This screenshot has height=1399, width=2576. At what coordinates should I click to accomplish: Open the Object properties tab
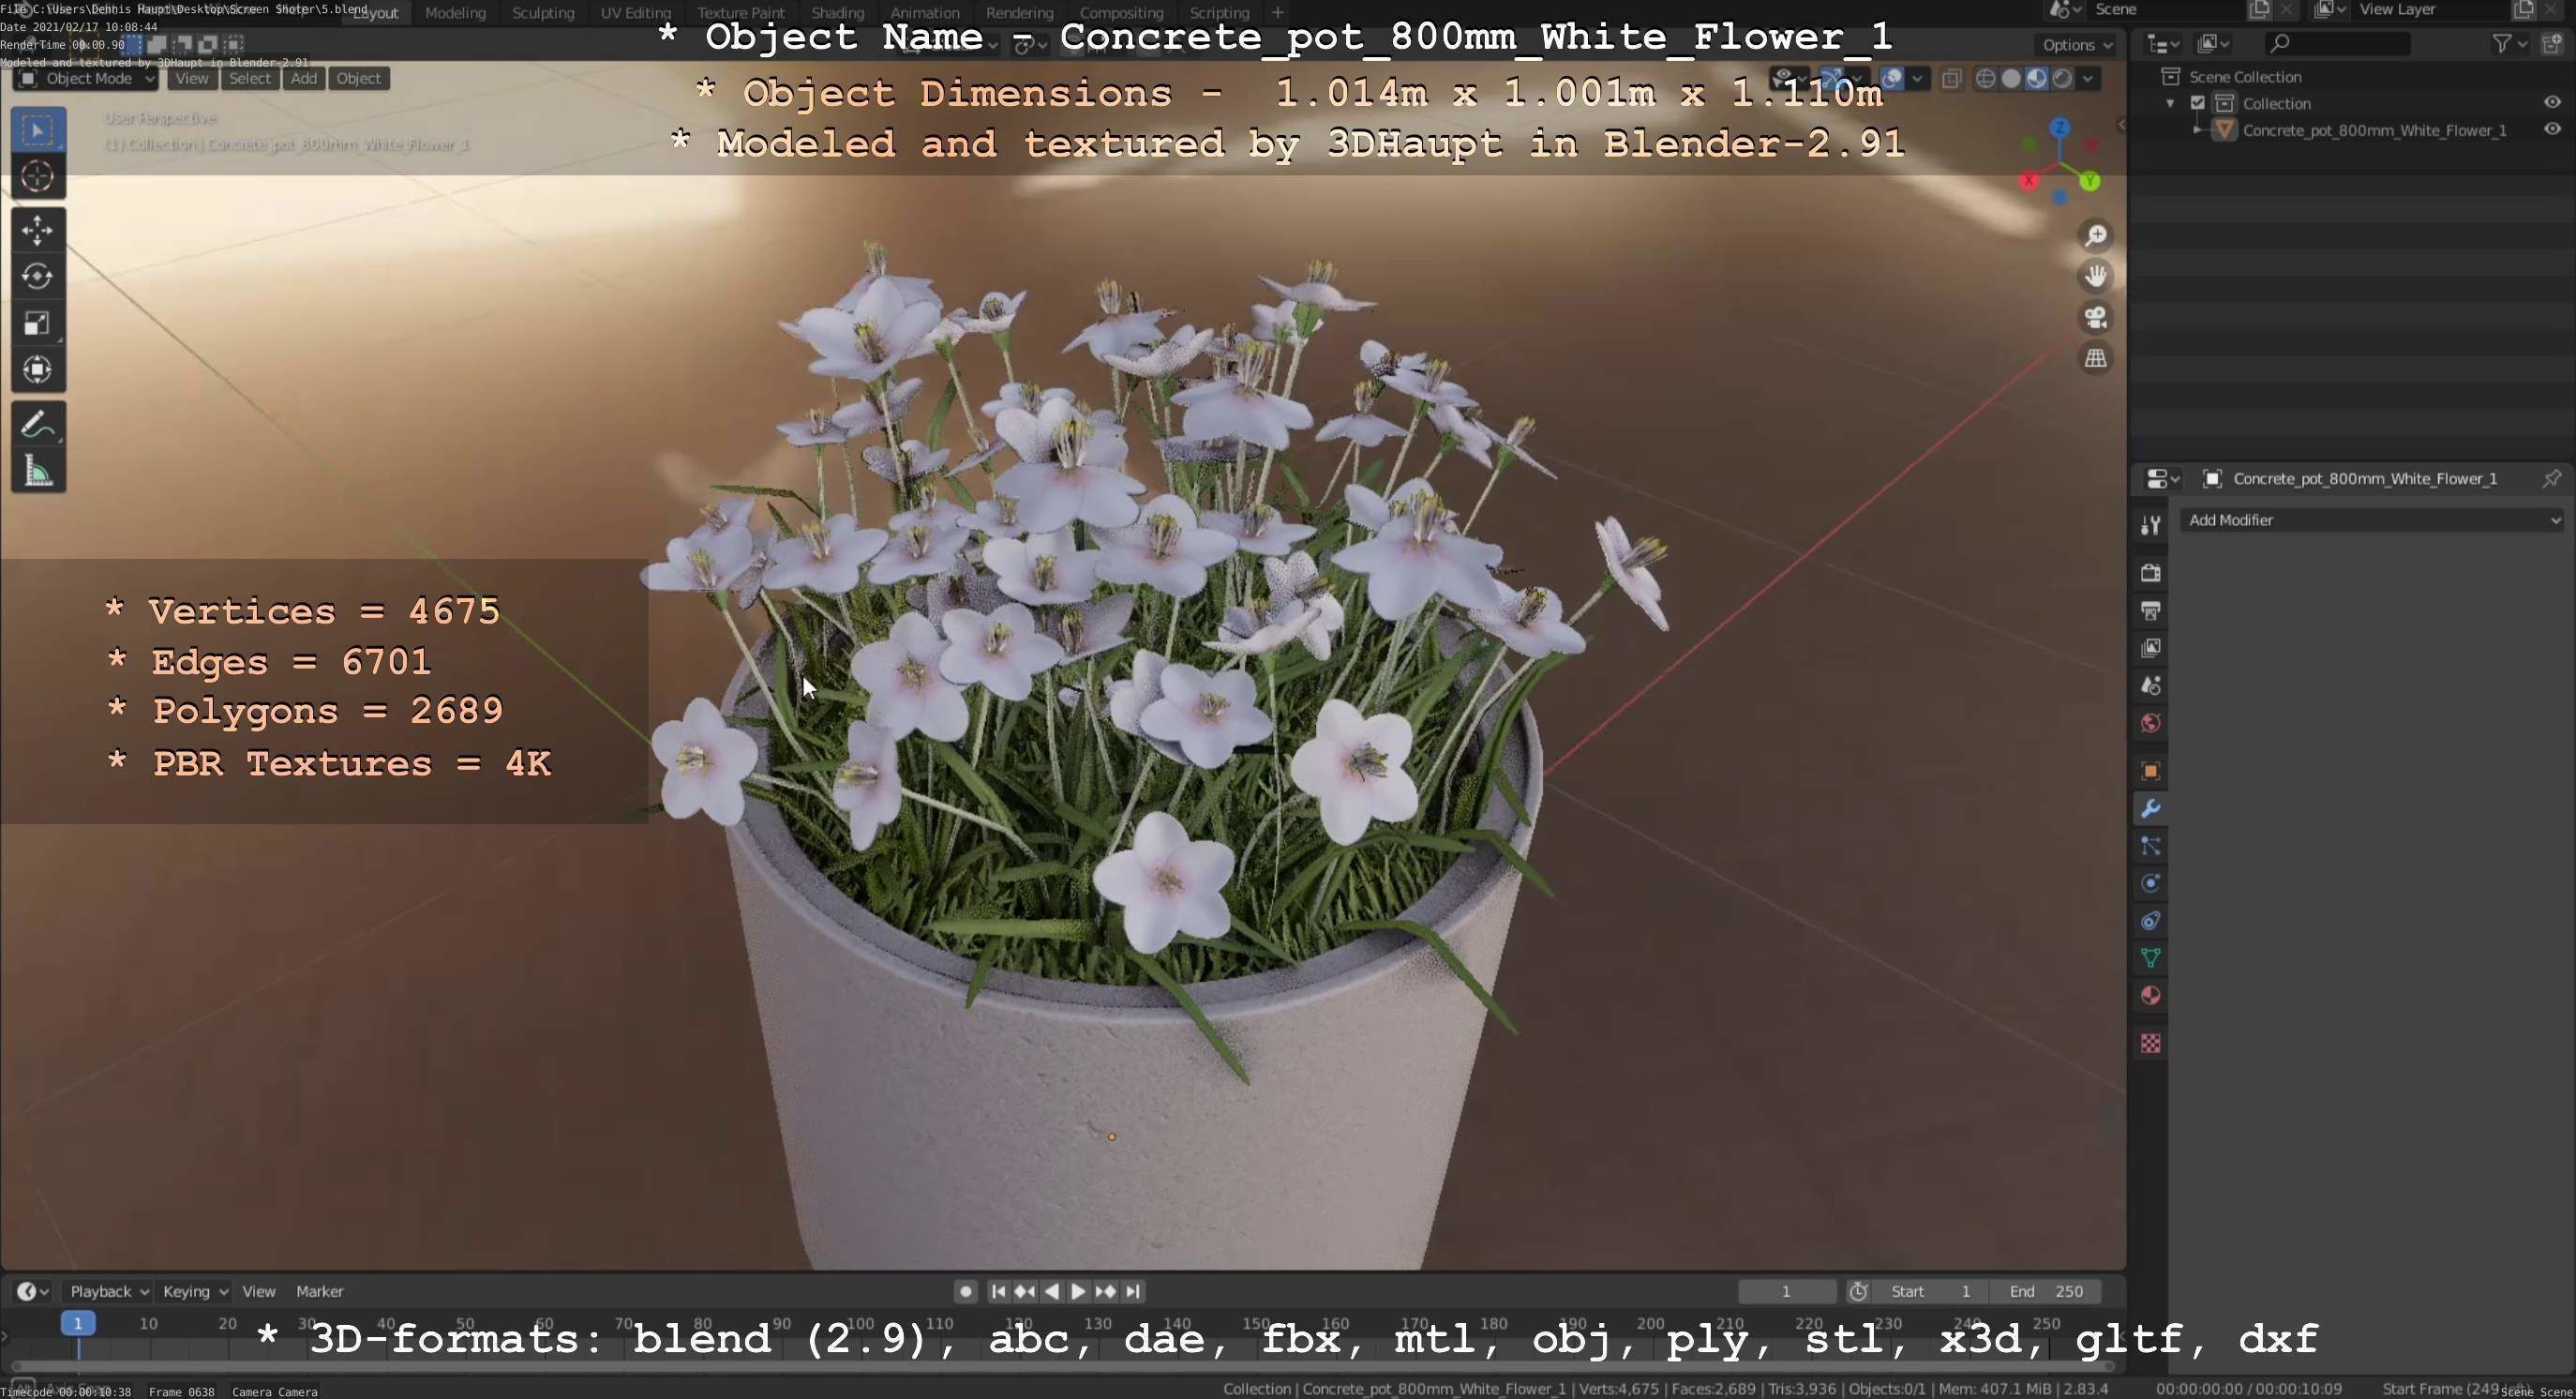coord(2151,771)
